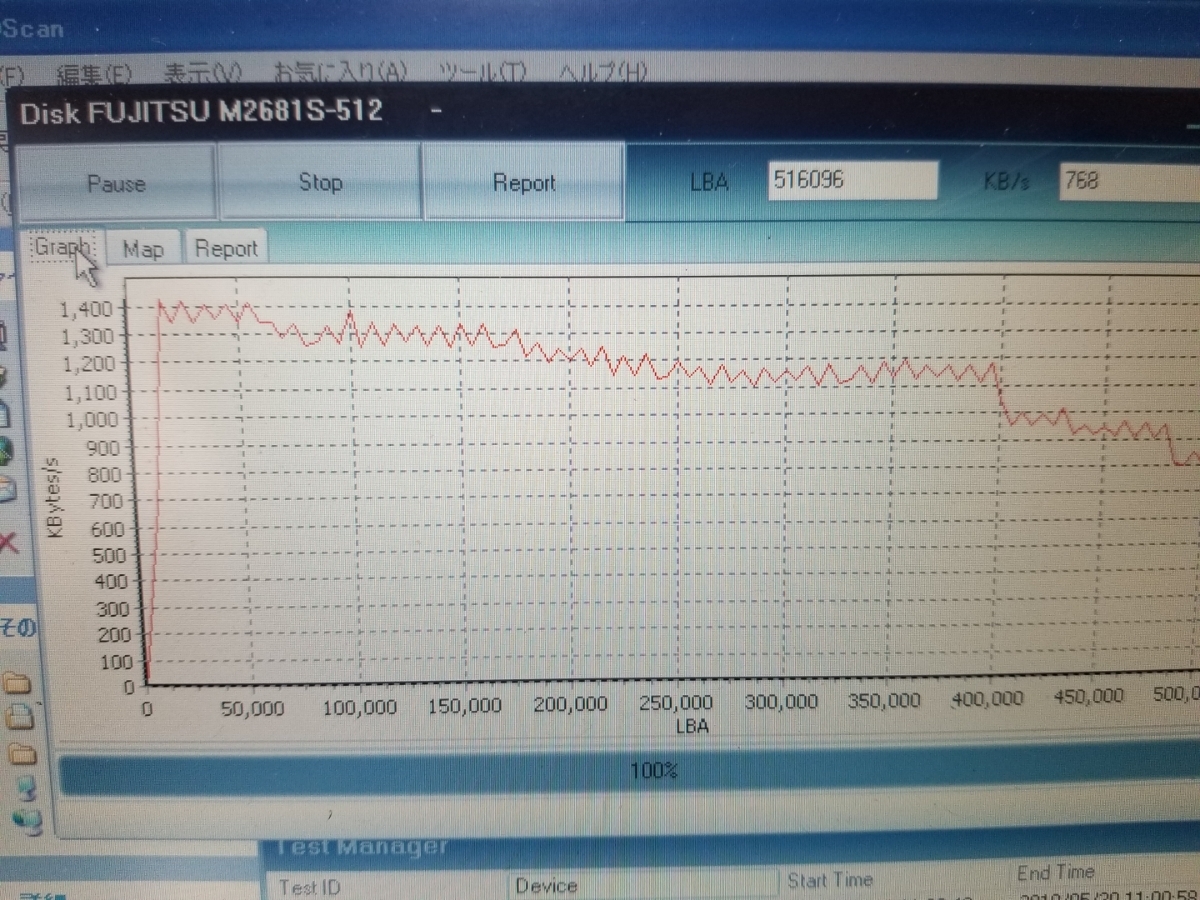1200x900 pixels.
Task: Click the LBA value field showing 516096
Action: click(853, 181)
